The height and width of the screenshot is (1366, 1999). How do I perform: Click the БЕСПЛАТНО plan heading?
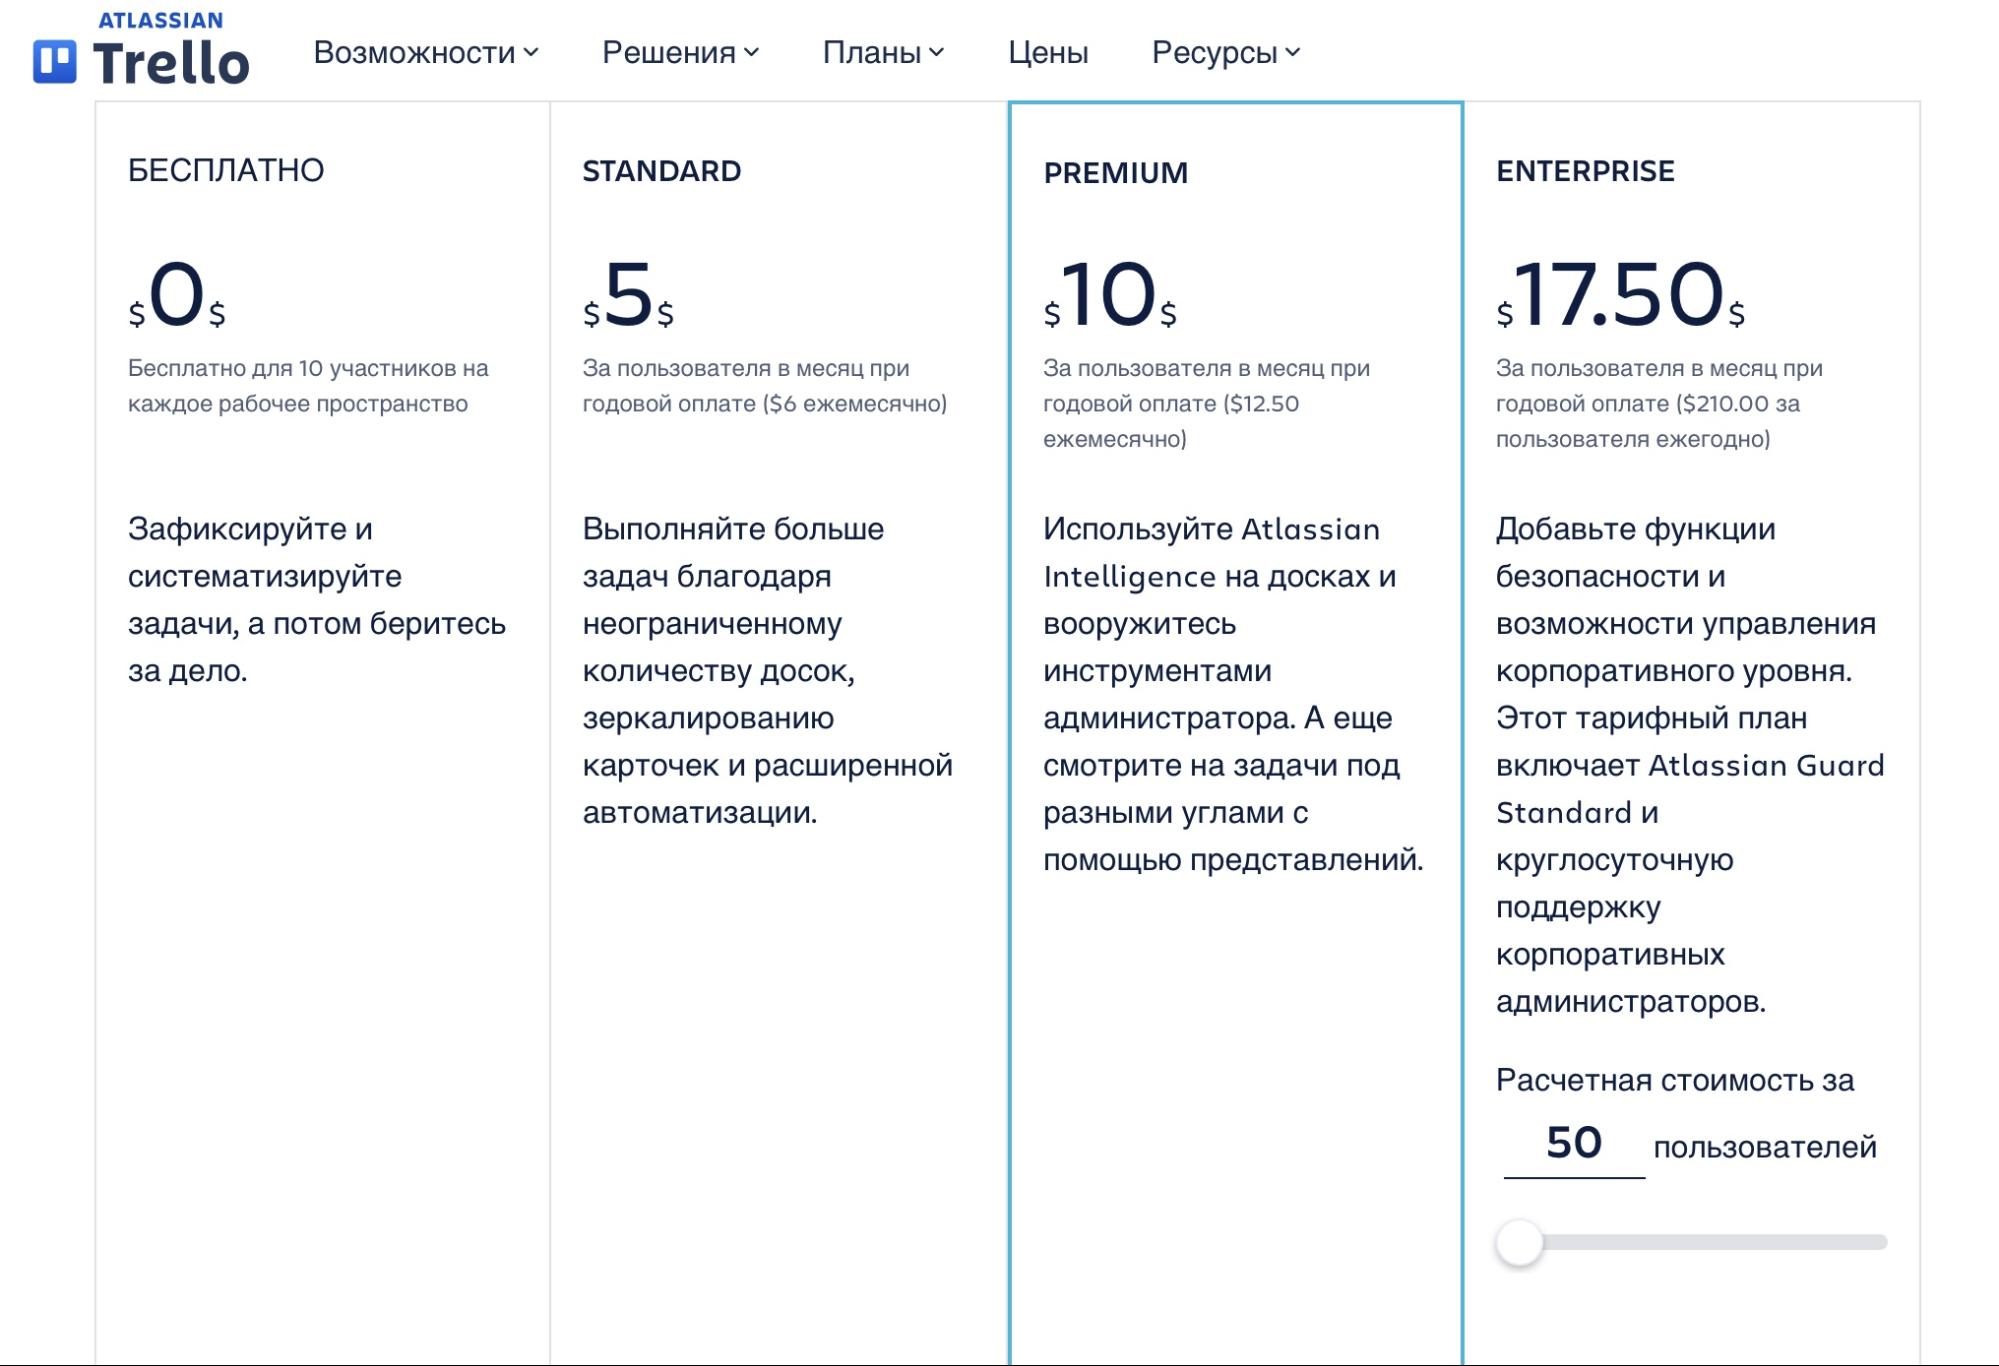[226, 170]
